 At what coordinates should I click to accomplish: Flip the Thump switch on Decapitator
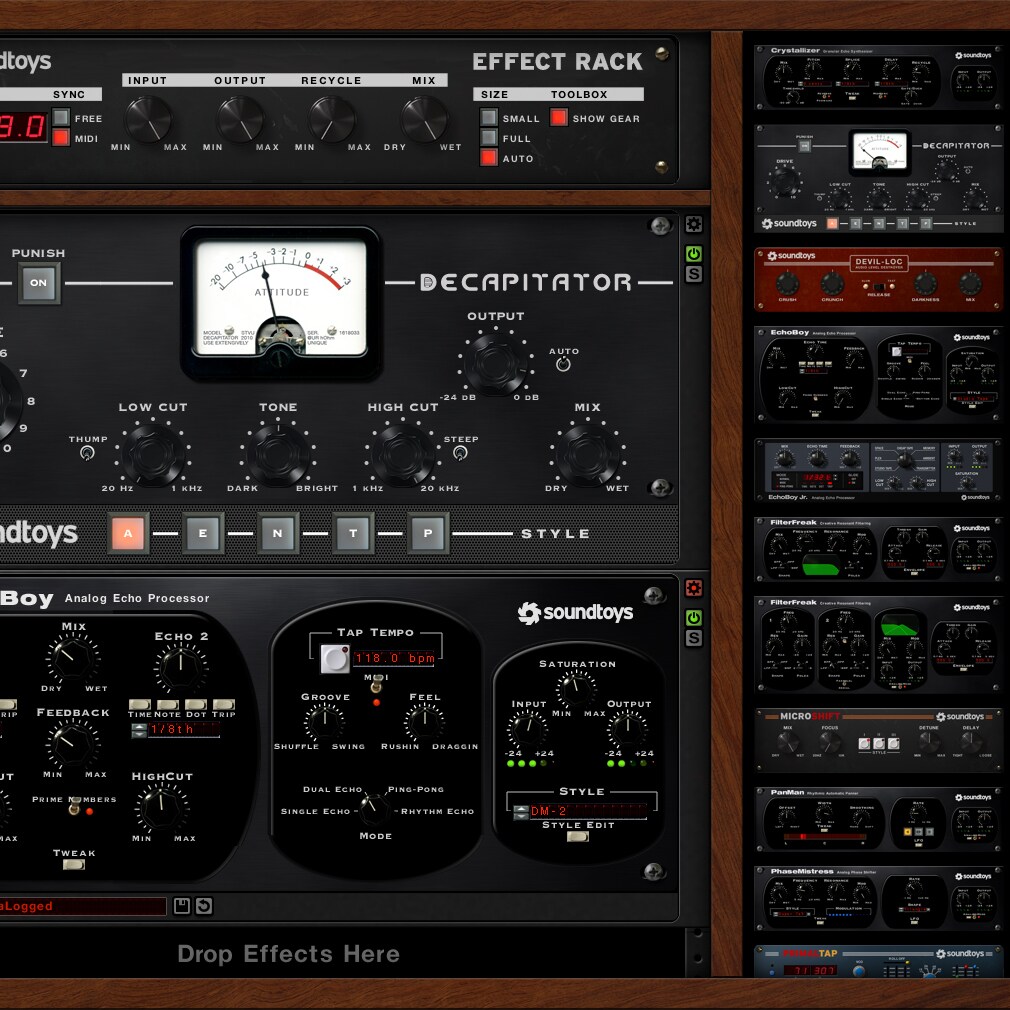(x=86, y=453)
